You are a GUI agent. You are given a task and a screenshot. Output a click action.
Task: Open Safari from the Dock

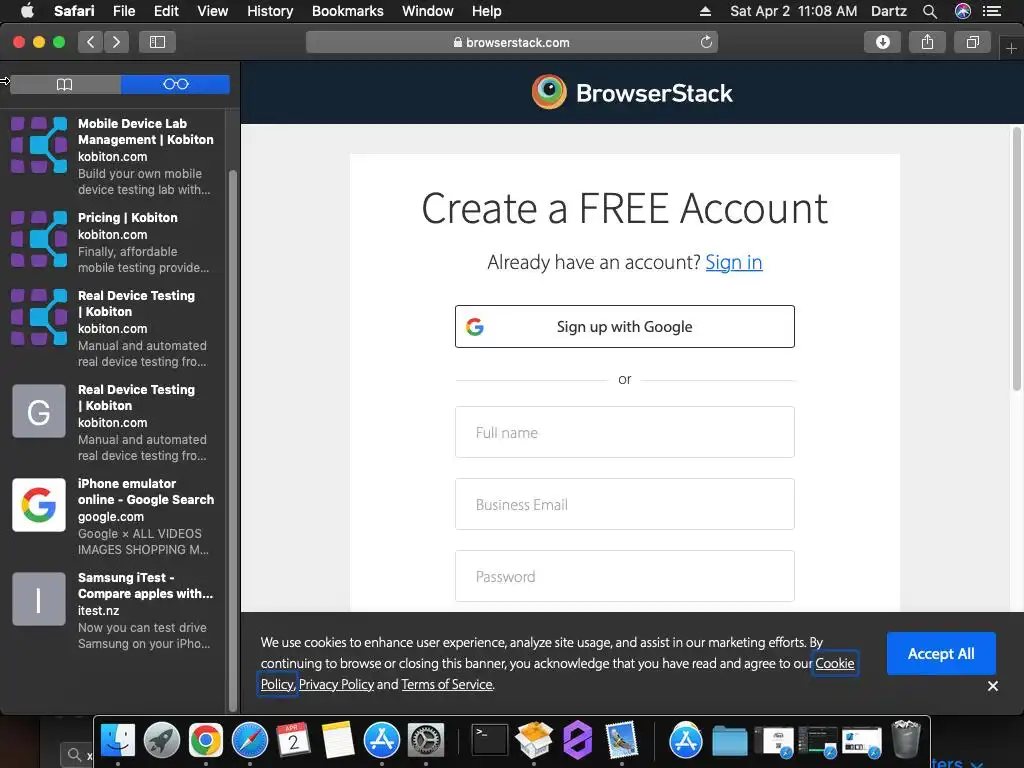pyautogui.click(x=249, y=741)
